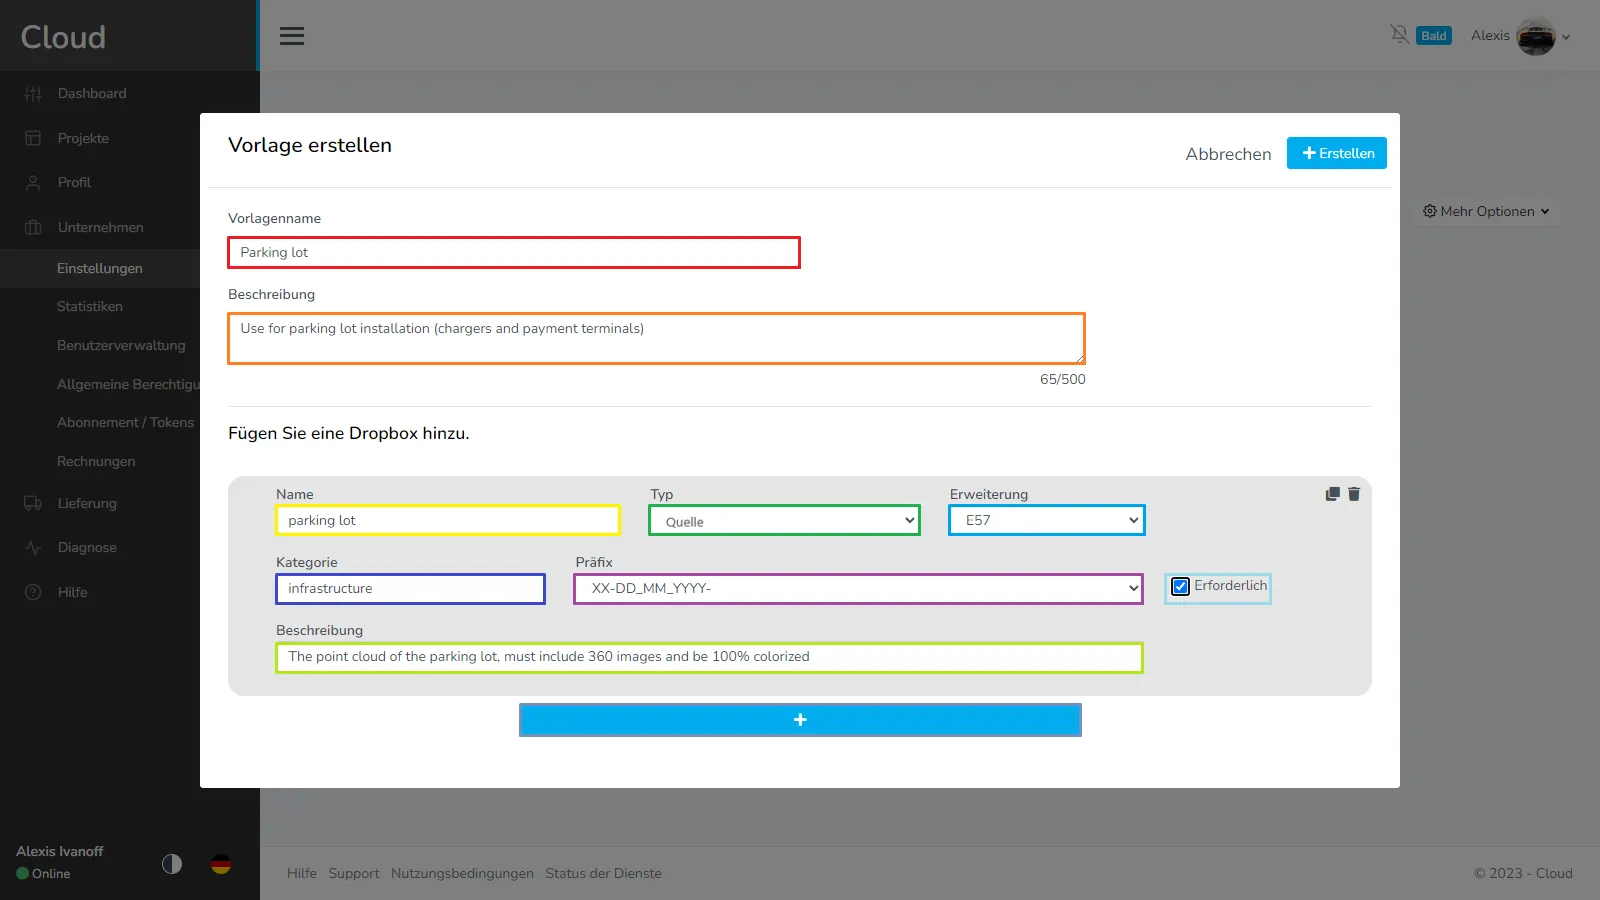Click the Mehr Optionen gear icon
The image size is (1600, 900).
click(x=1430, y=211)
